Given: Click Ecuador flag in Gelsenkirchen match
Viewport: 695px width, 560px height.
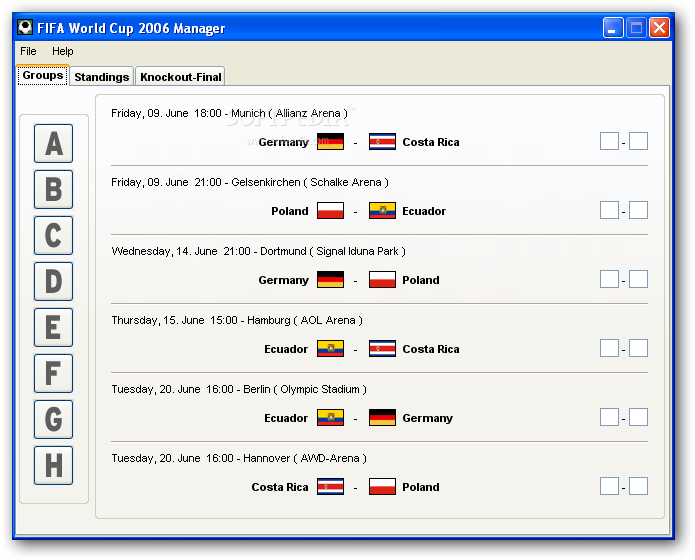Looking at the screenshot, I should [382, 211].
